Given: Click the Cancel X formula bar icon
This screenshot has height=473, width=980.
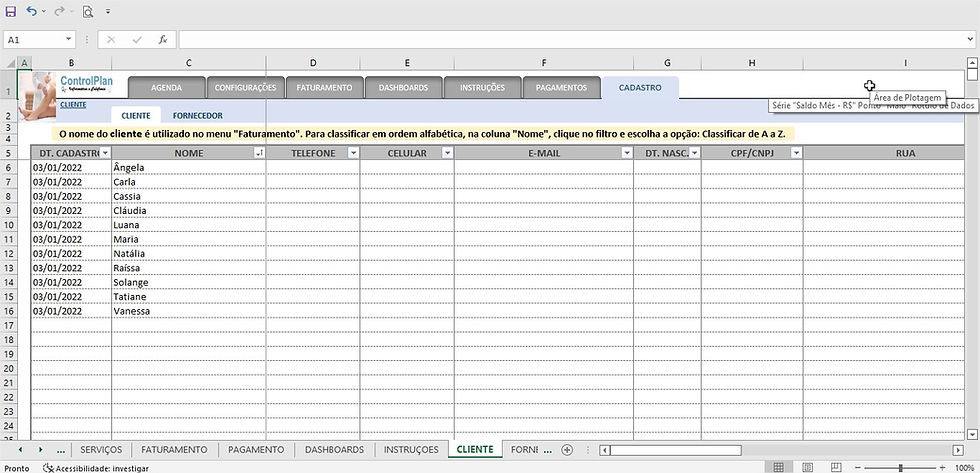Looking at the screenshot, I should pos(111,39).
